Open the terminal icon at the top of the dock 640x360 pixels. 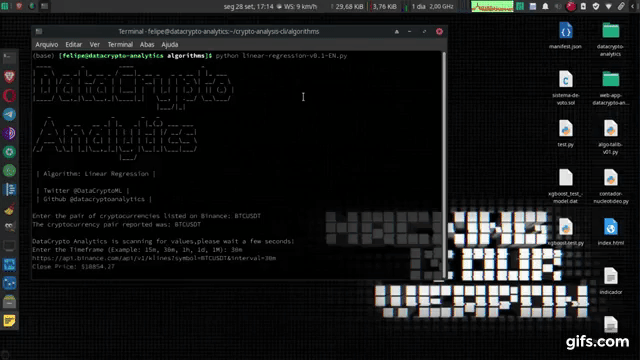pyautogui.click(x=9, y=58)
